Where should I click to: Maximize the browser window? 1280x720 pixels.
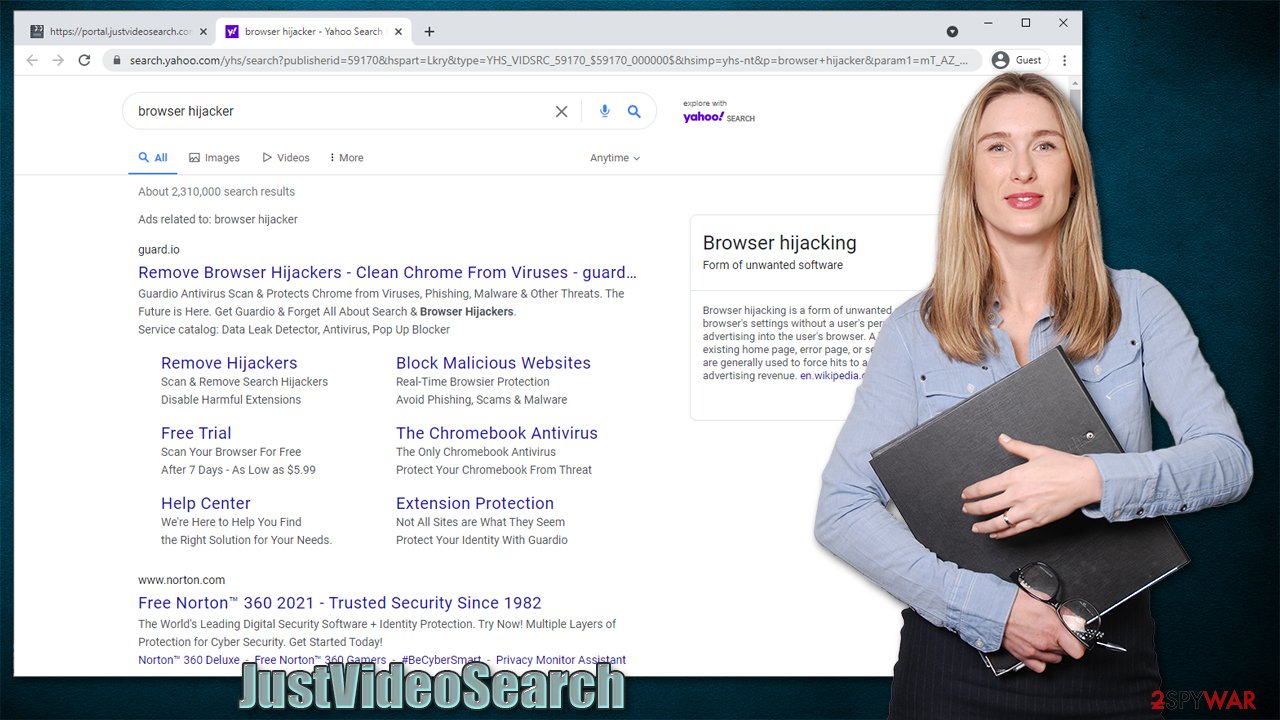(1026, 23)
